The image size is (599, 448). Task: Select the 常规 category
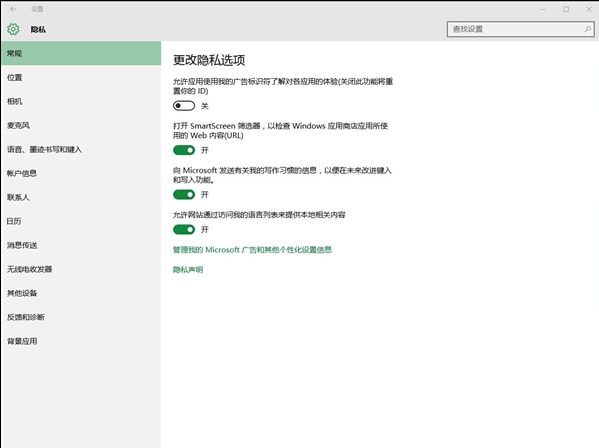coord(81,53)
